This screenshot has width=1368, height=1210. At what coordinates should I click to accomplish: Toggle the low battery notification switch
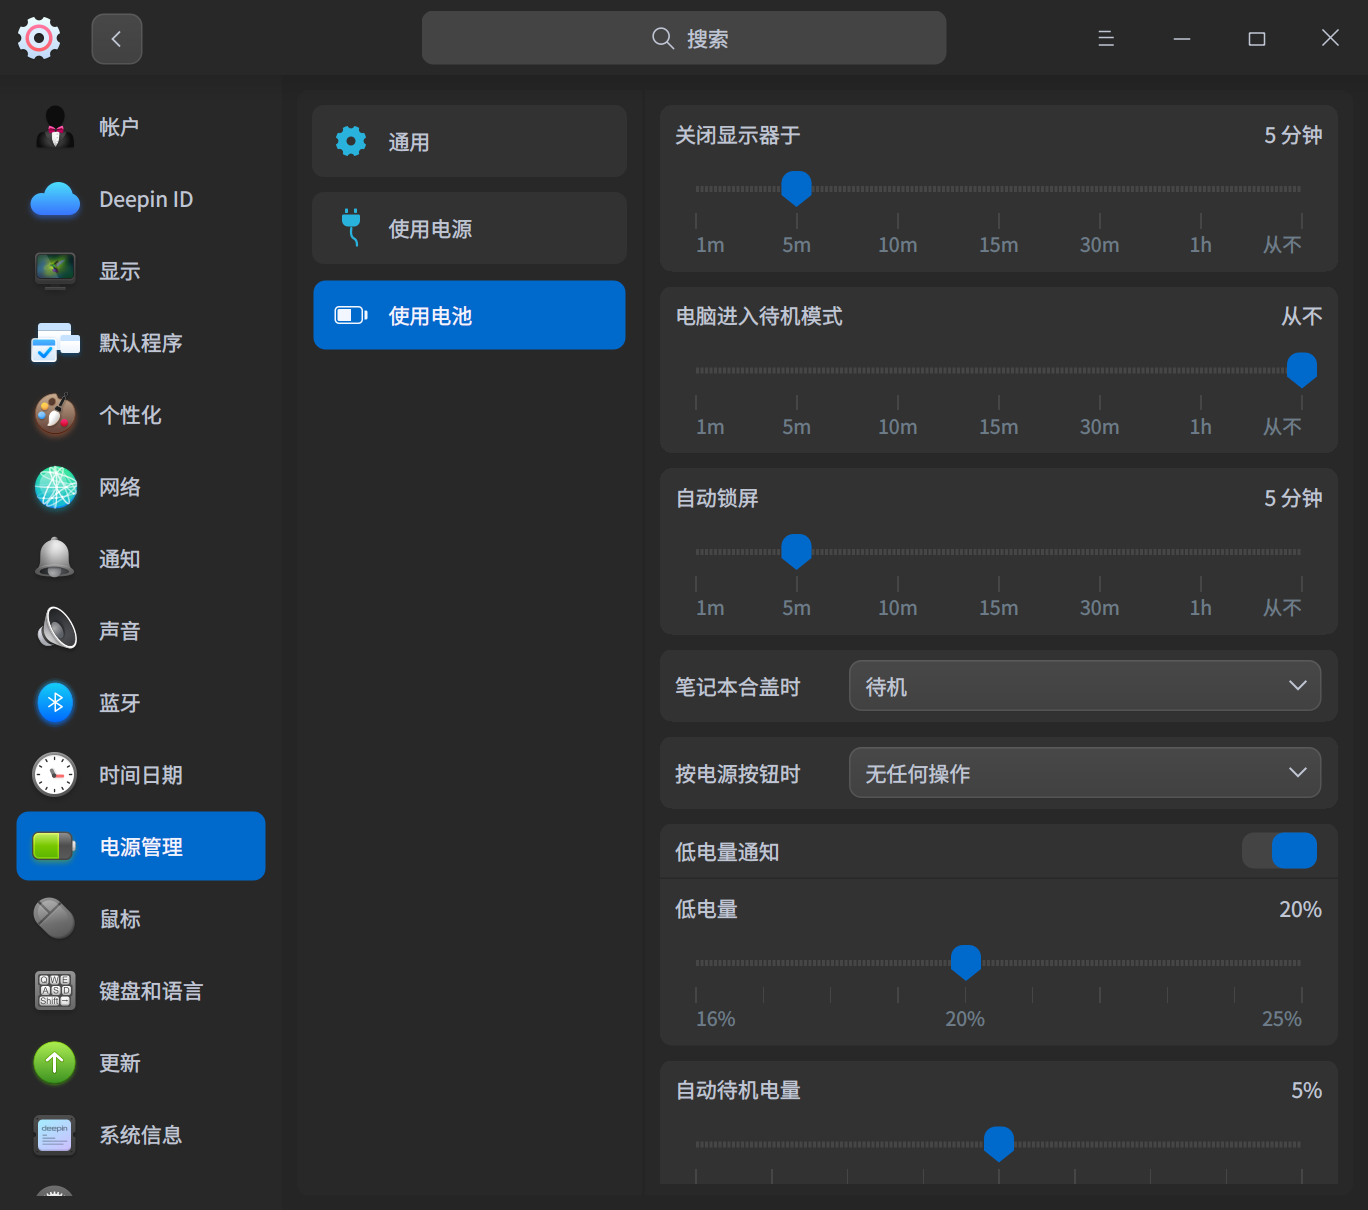tap(1279, 851)
